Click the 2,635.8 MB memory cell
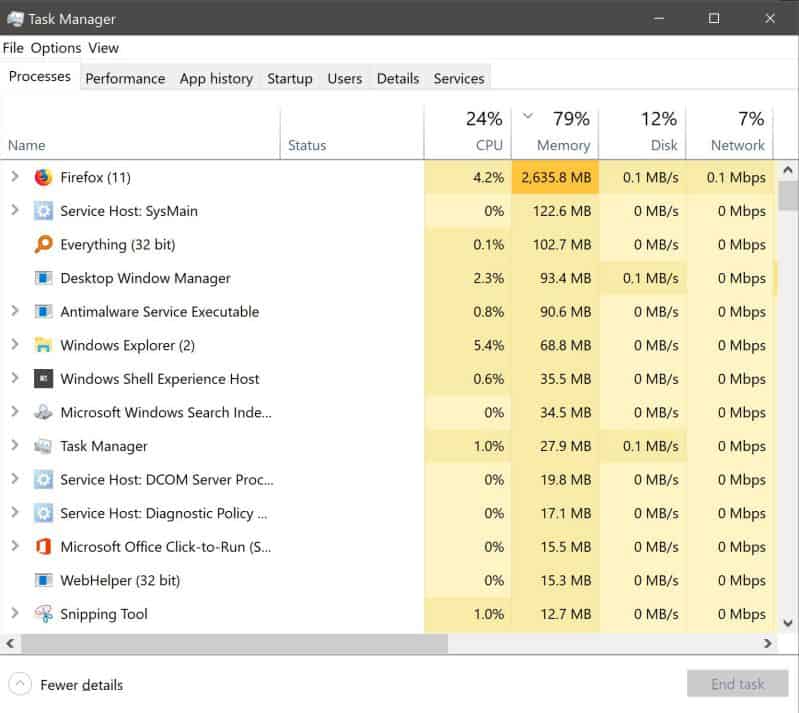Screen dimensions: 799x713 555,177
